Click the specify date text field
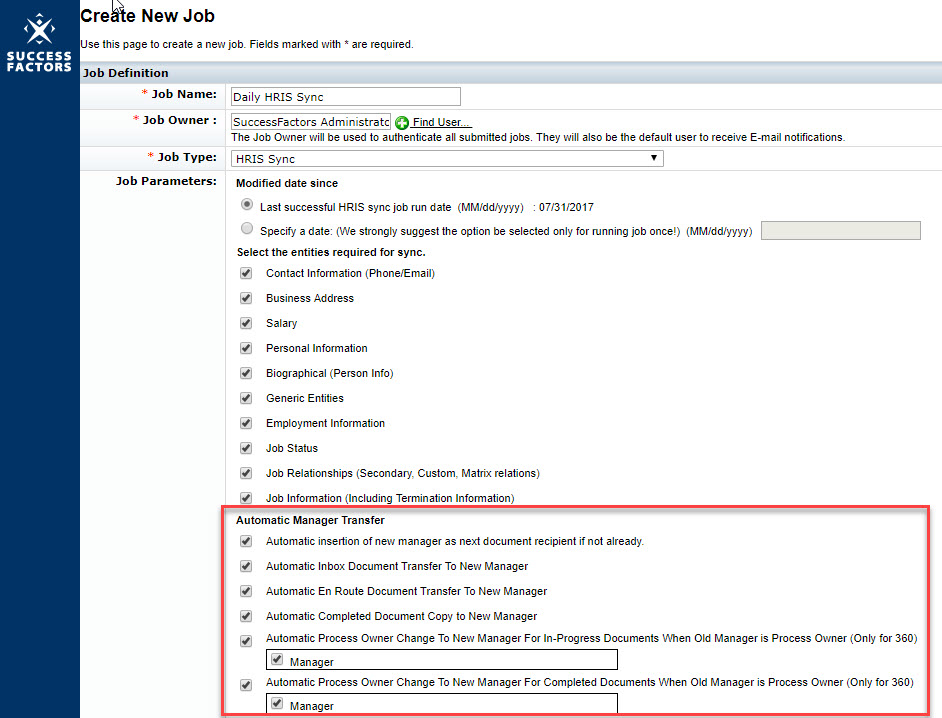This screenshot has height=718, width=942. coord(840,230)
